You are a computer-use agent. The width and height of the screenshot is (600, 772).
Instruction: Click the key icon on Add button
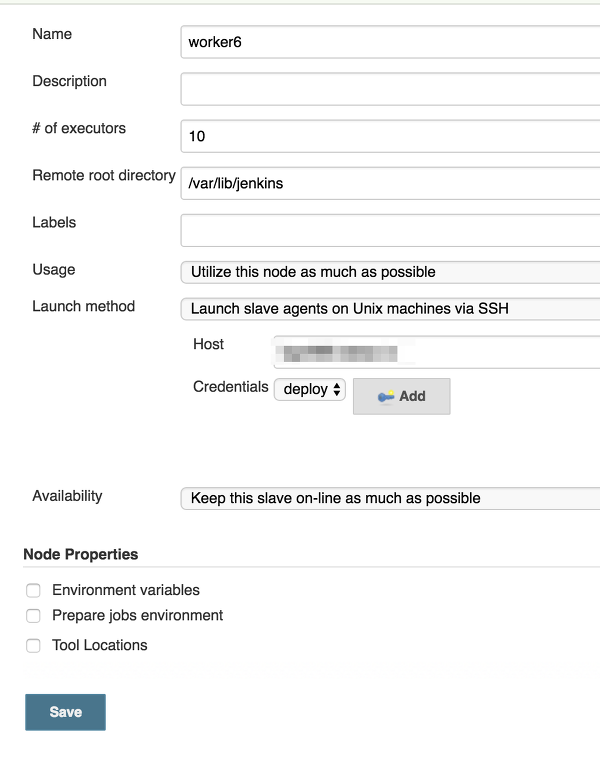[386, 396]
